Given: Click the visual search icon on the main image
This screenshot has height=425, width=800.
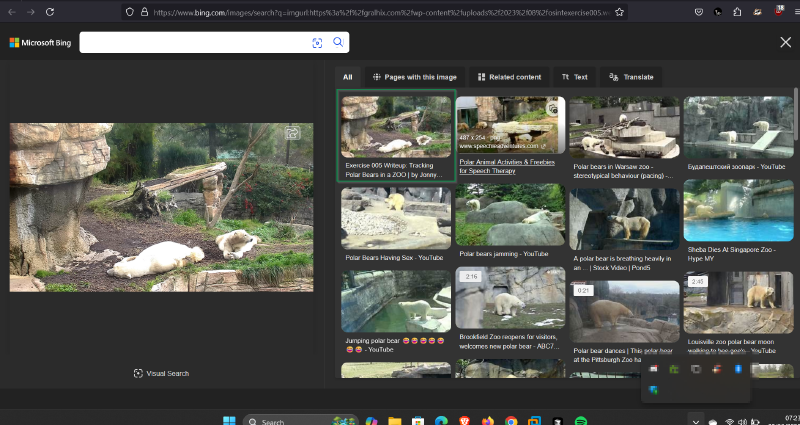Looking at the screenshot, I should (293, 133).
